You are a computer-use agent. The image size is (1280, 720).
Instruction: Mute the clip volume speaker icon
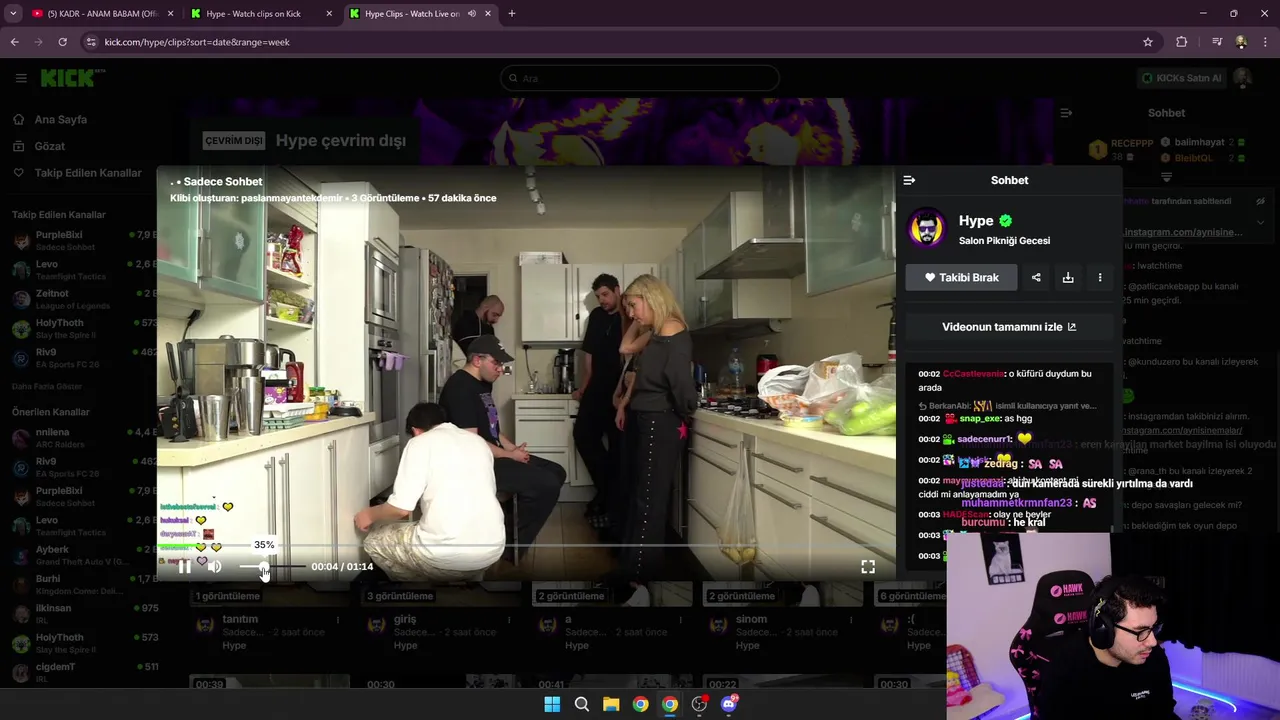[x=214, y=567]
